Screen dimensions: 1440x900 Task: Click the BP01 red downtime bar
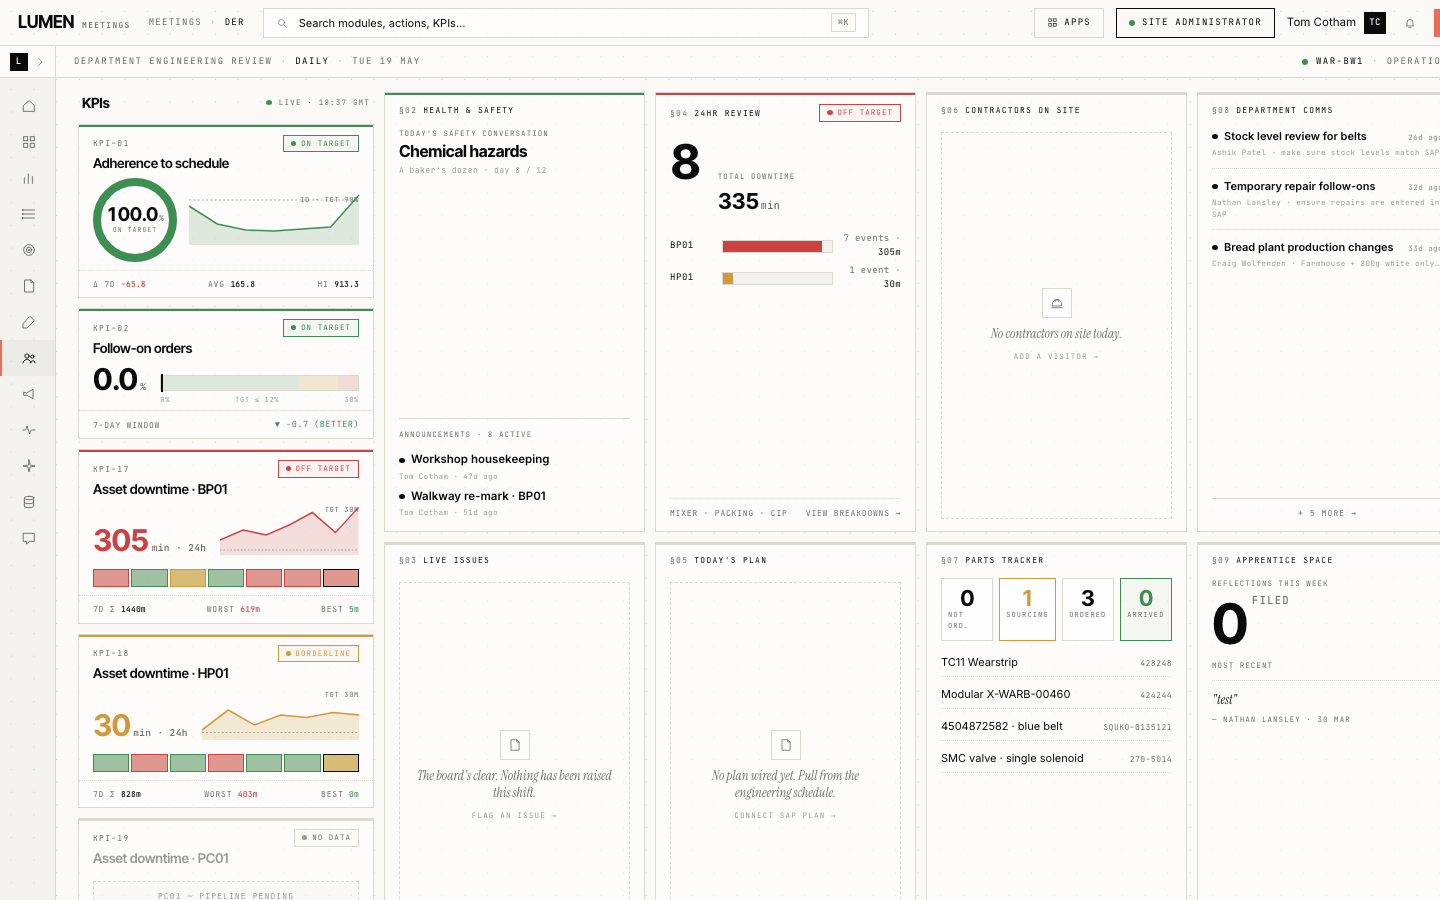pyautogui.click(x=772, y=246)
